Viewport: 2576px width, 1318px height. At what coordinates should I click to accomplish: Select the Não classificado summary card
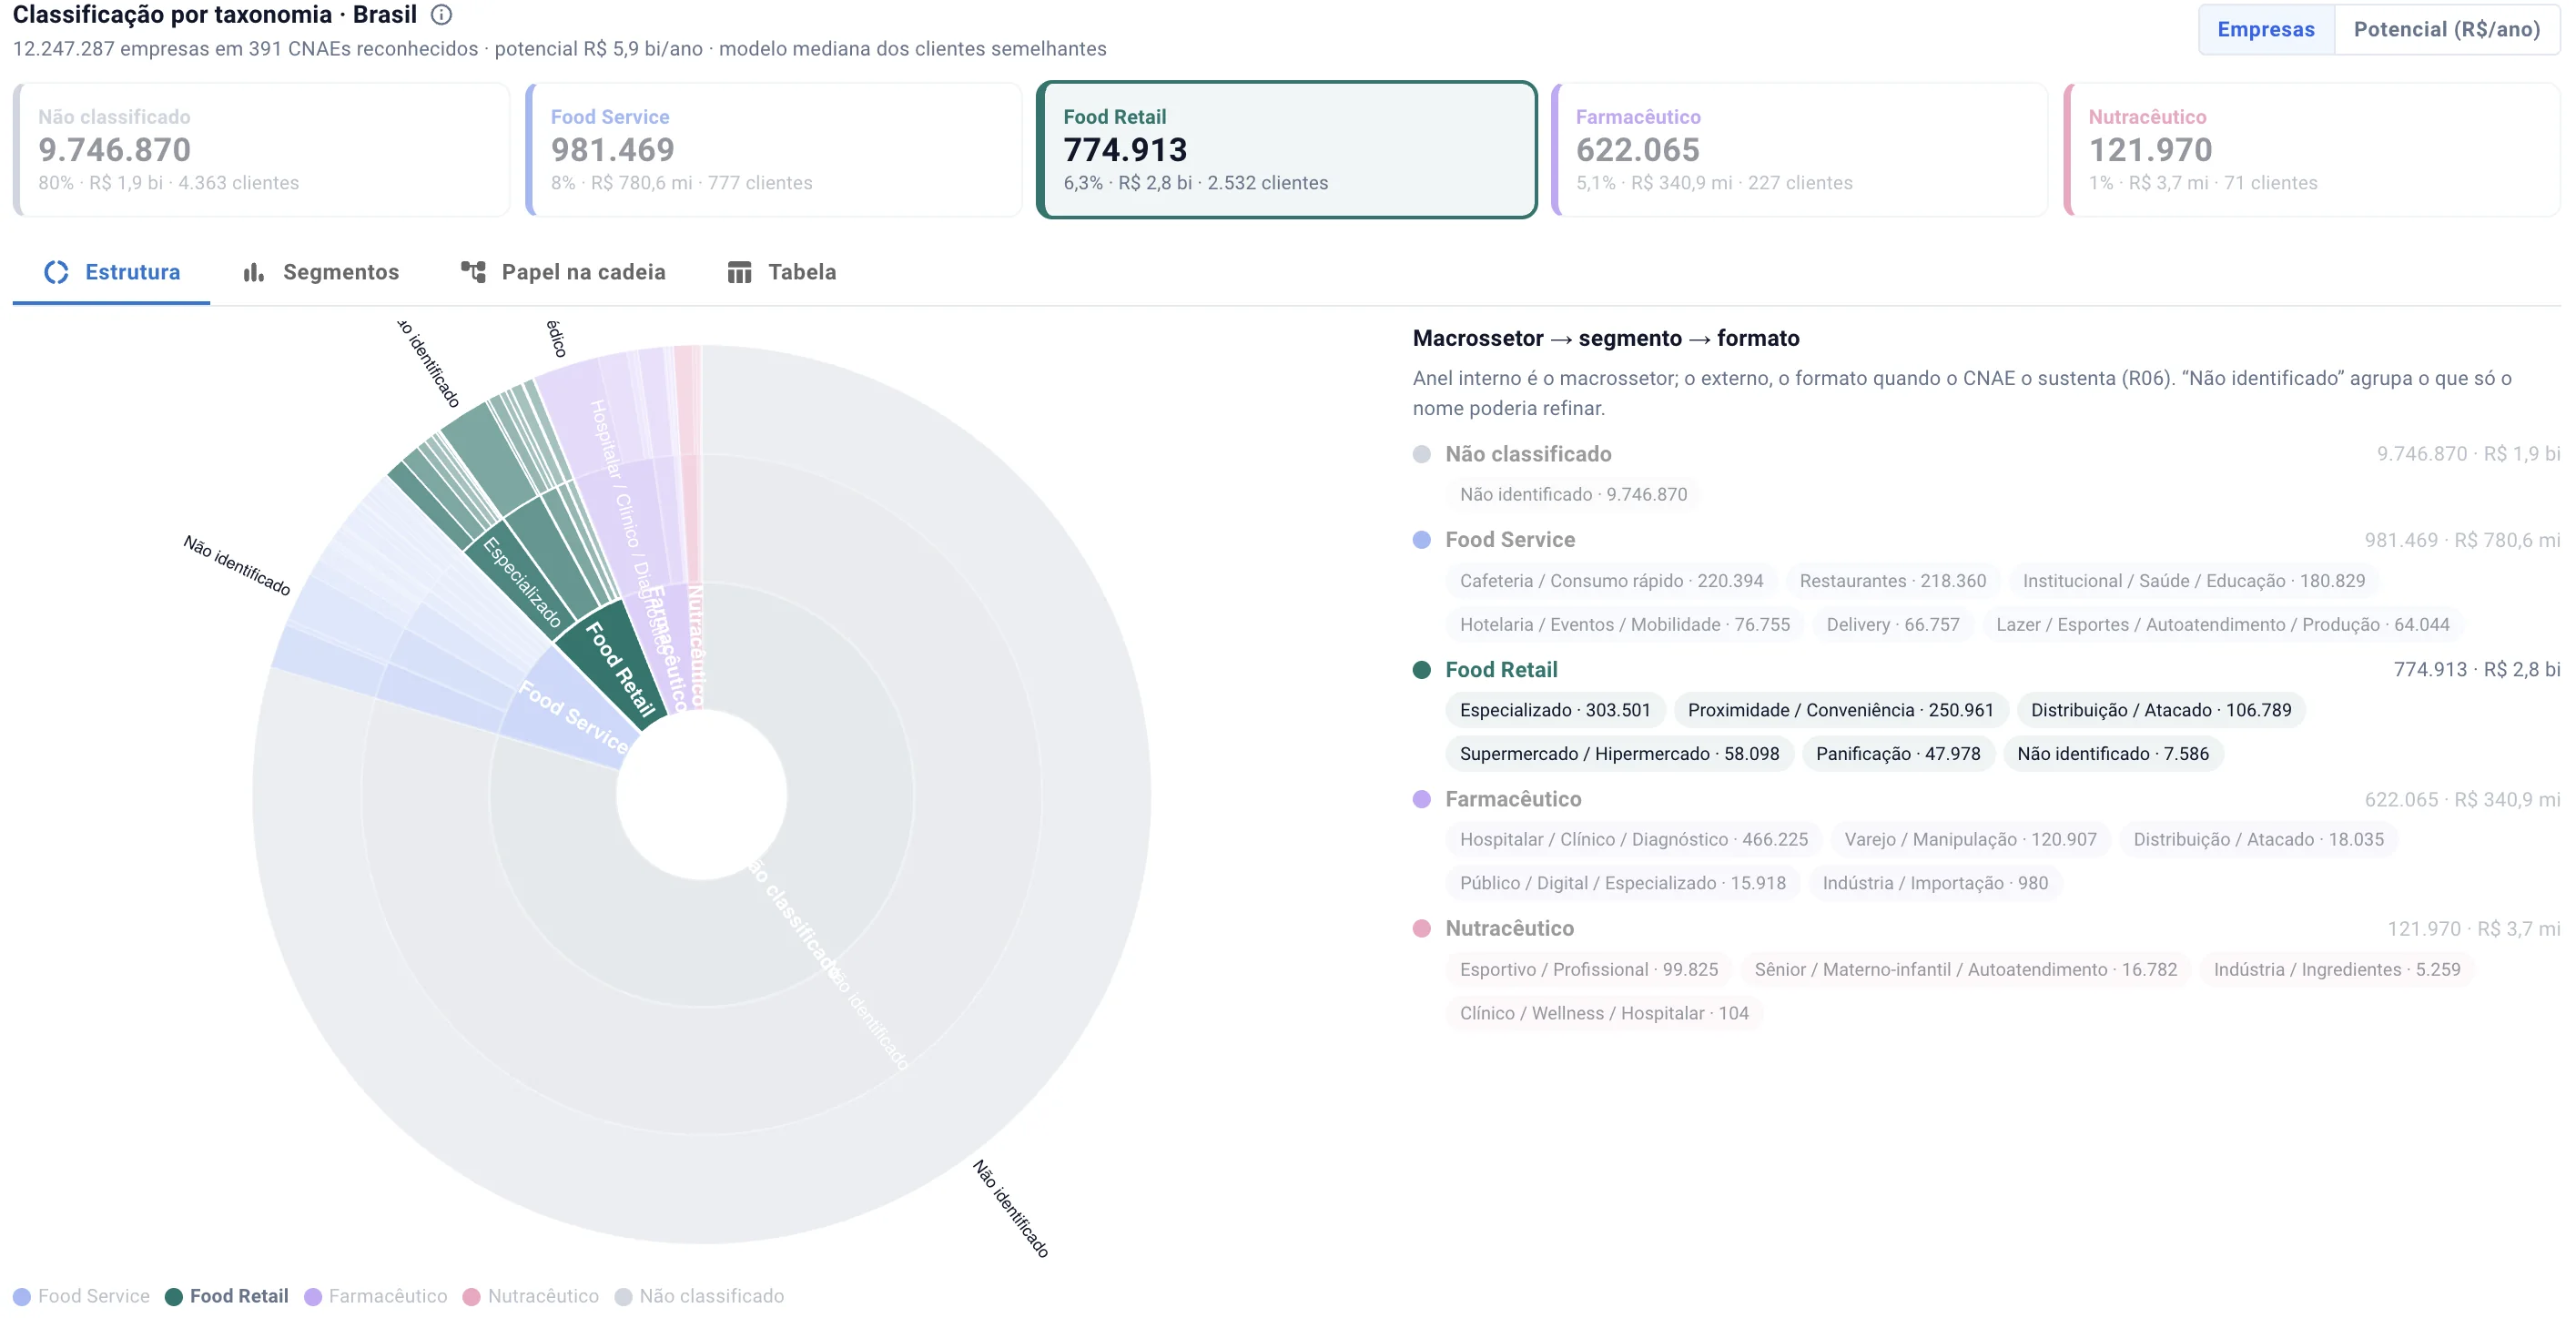point(262,149)
